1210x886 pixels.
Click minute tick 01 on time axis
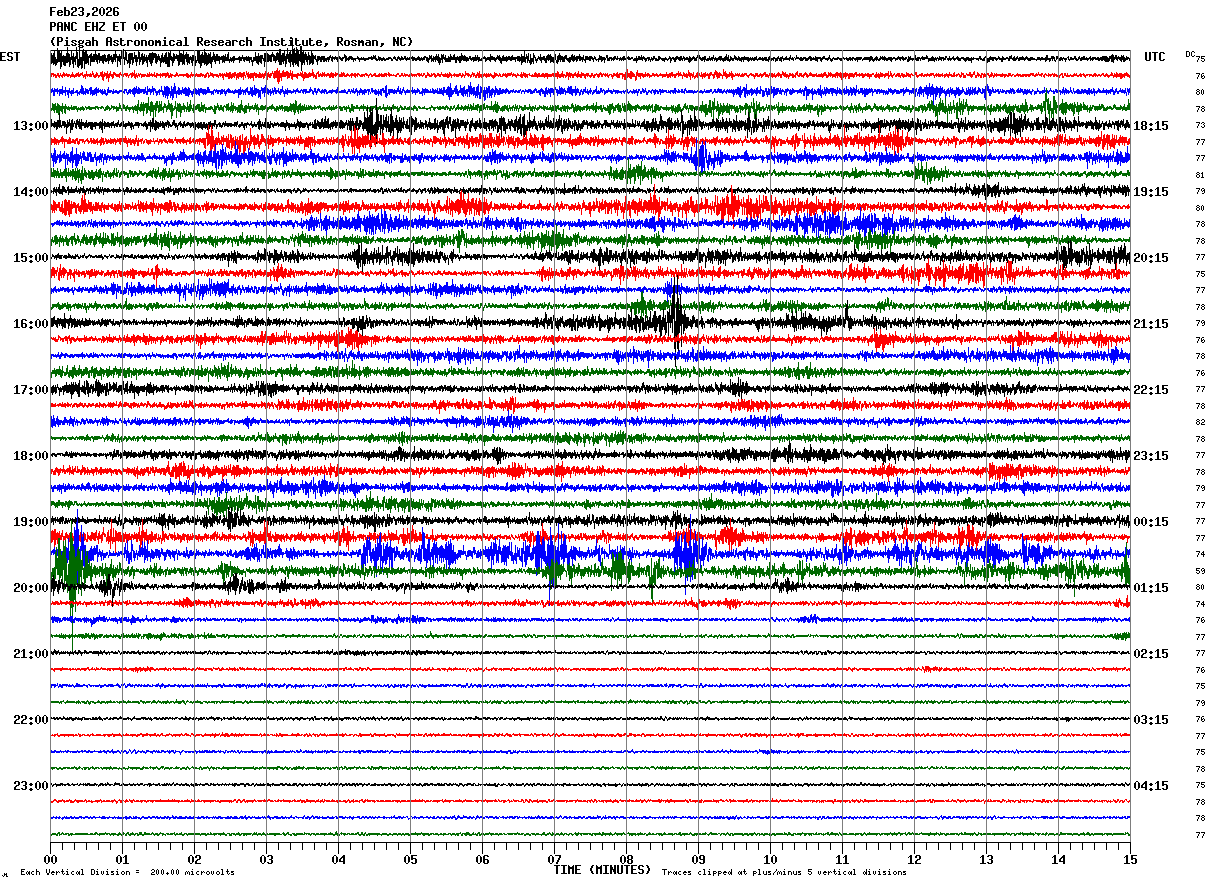click(x=122, y=859)
